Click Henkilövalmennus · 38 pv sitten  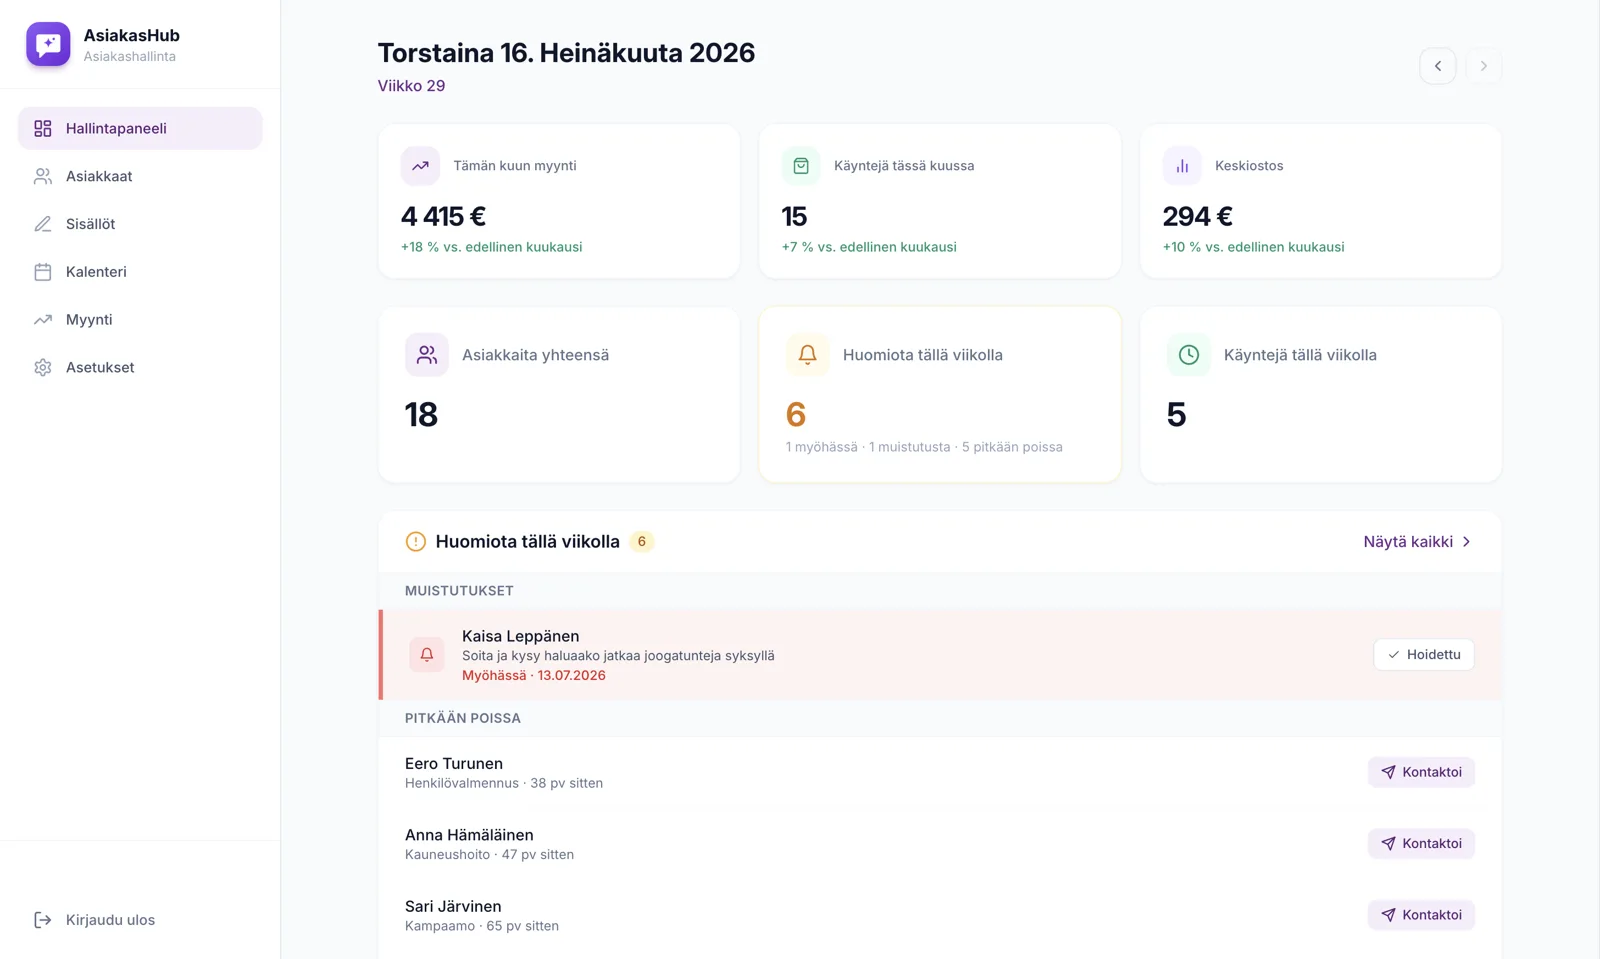click(504, 783)
